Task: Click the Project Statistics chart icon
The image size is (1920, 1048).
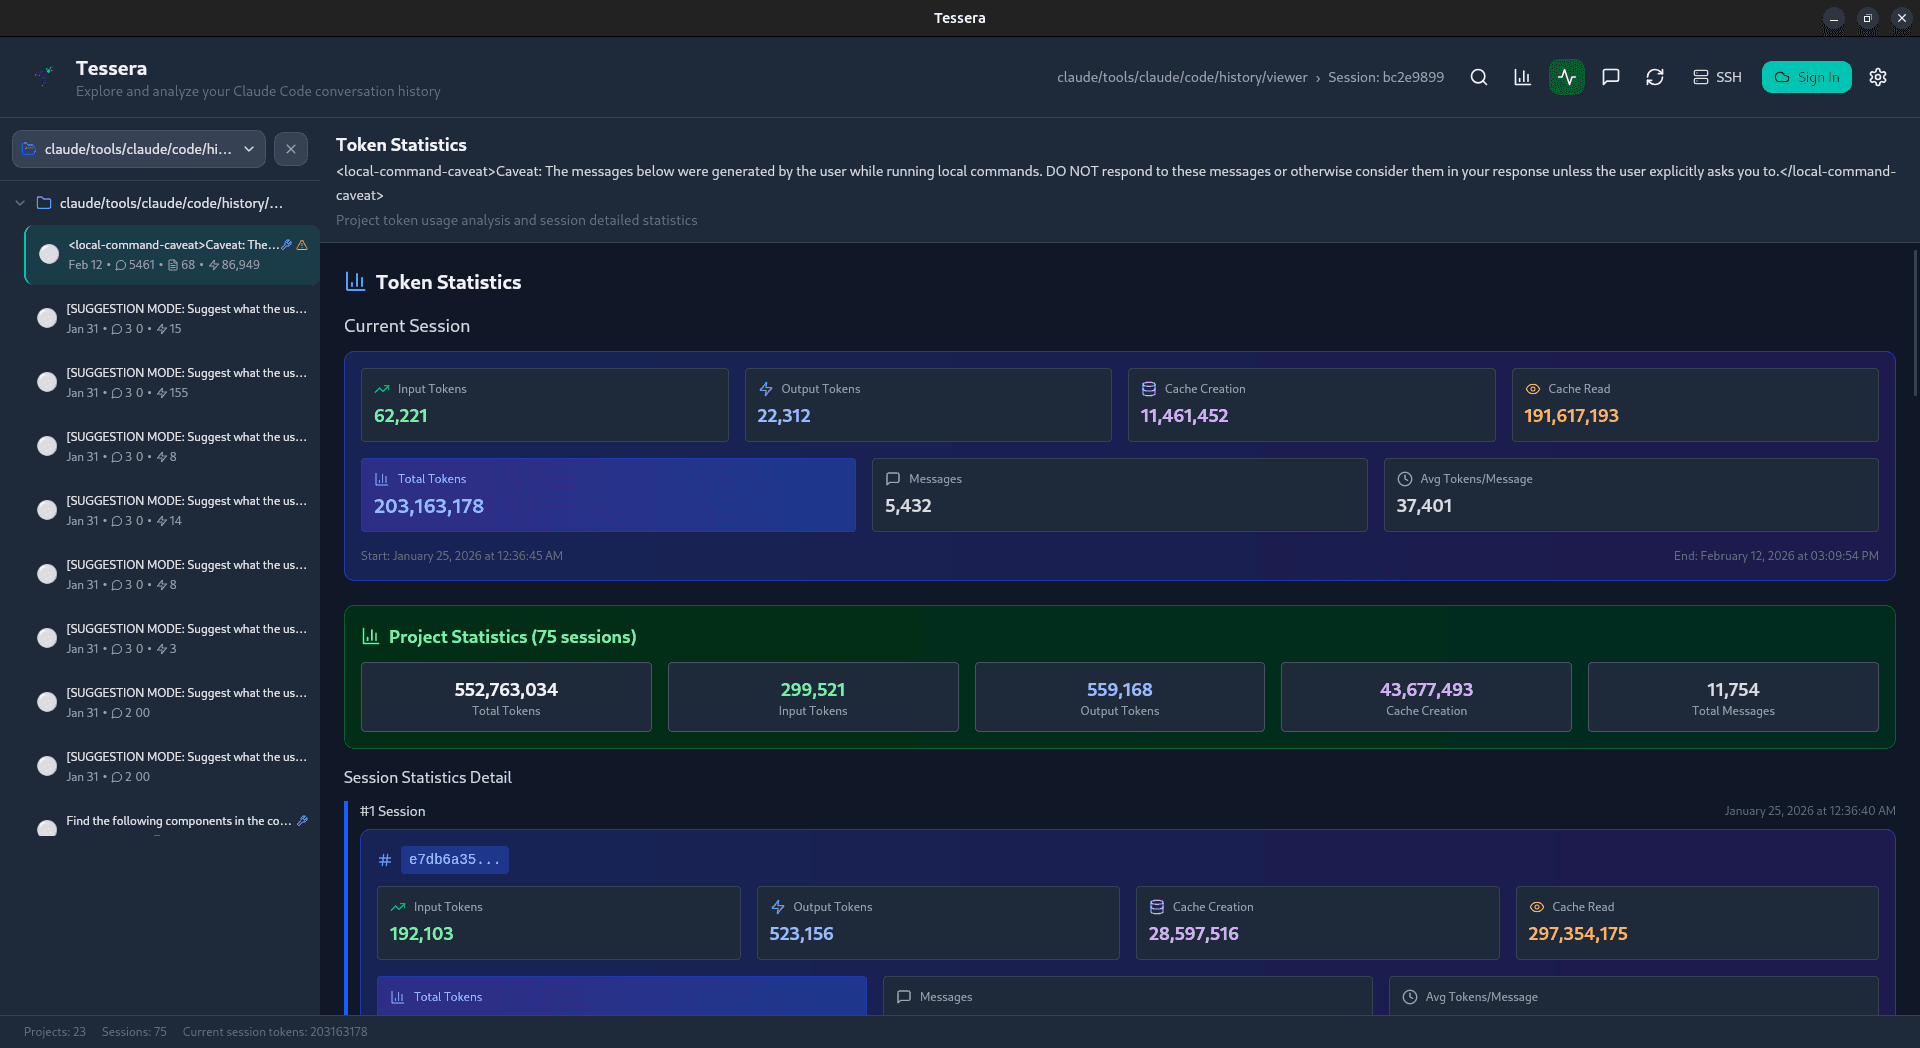Action: [370, 636]
